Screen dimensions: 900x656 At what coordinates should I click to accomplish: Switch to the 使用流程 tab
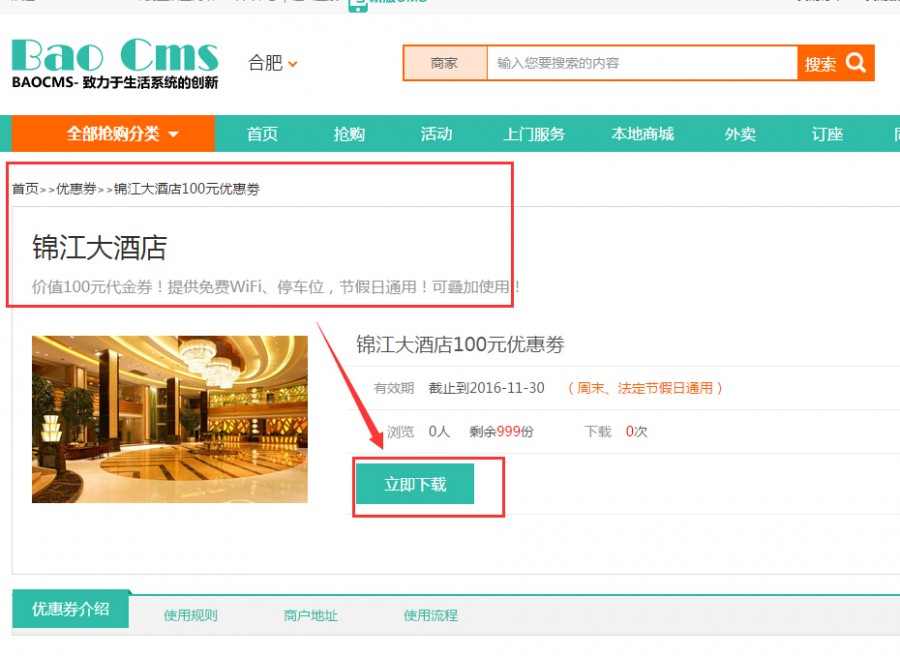pos(430,616)
